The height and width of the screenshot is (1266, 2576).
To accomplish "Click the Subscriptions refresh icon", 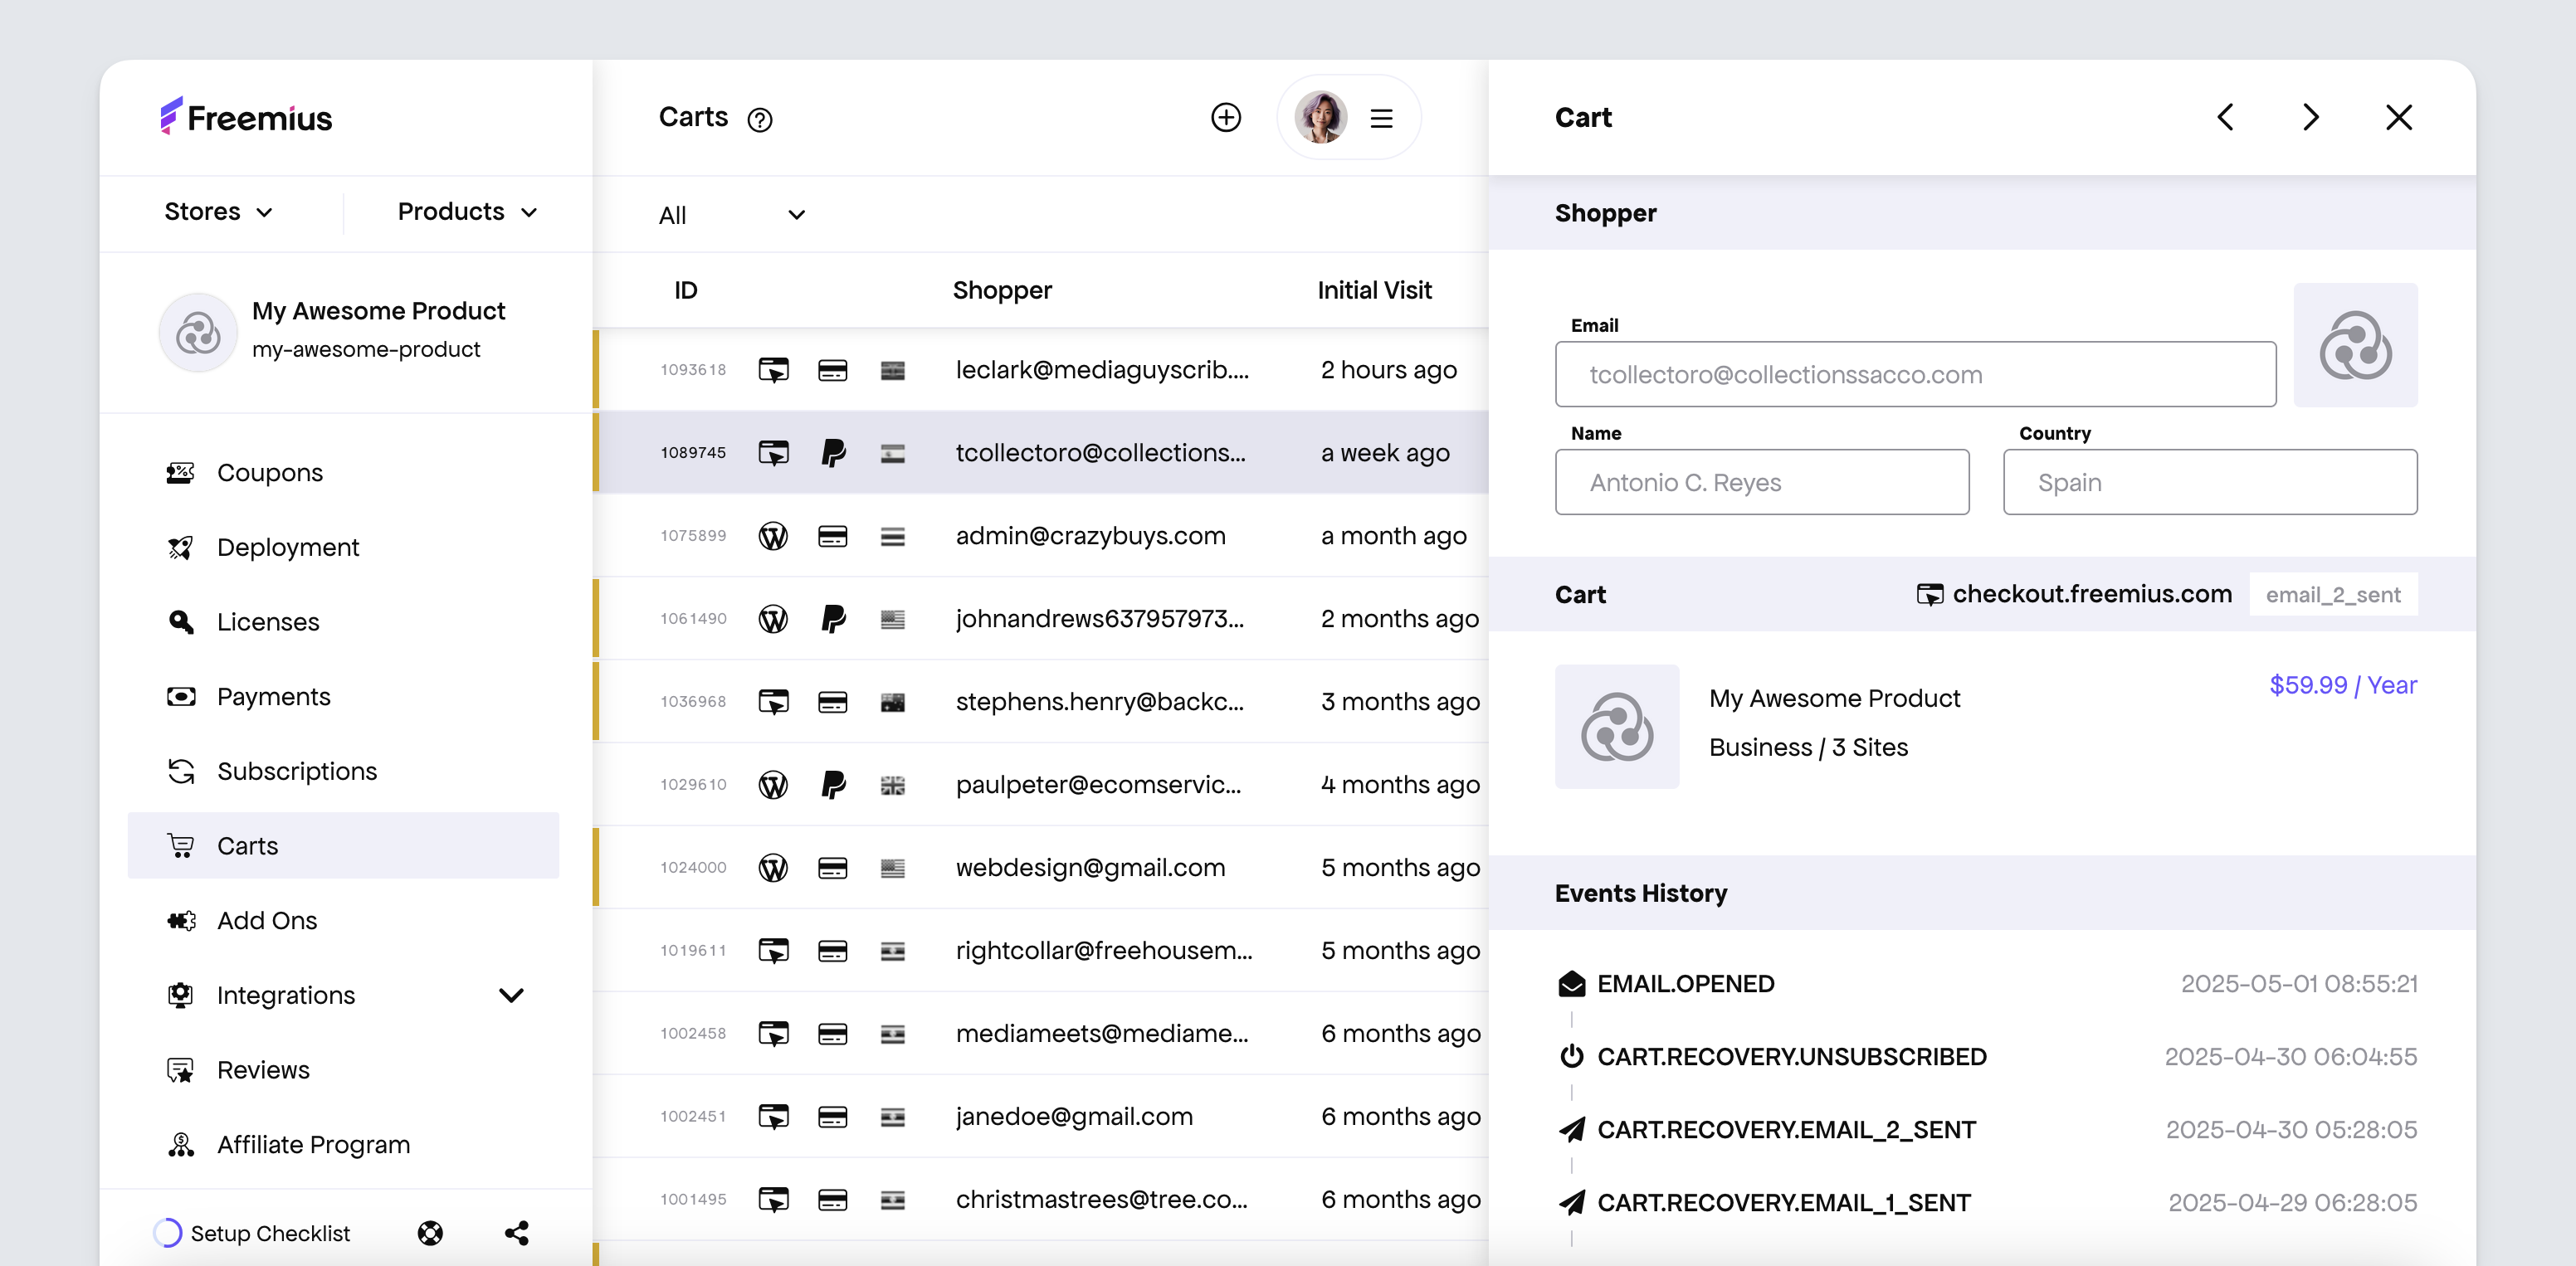I will (x=181, y=771).
